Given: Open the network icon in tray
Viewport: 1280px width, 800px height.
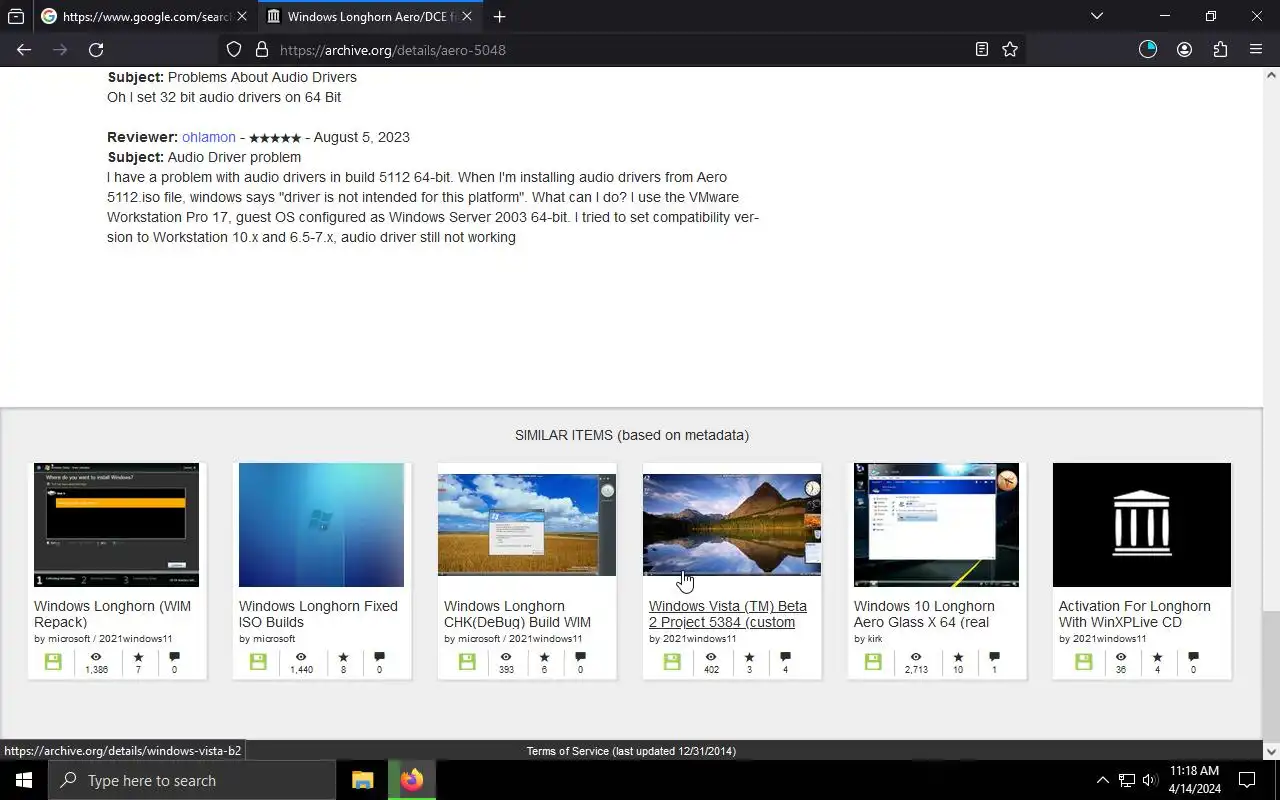Looking at the screenshot, I should [x=1127, y=780].
